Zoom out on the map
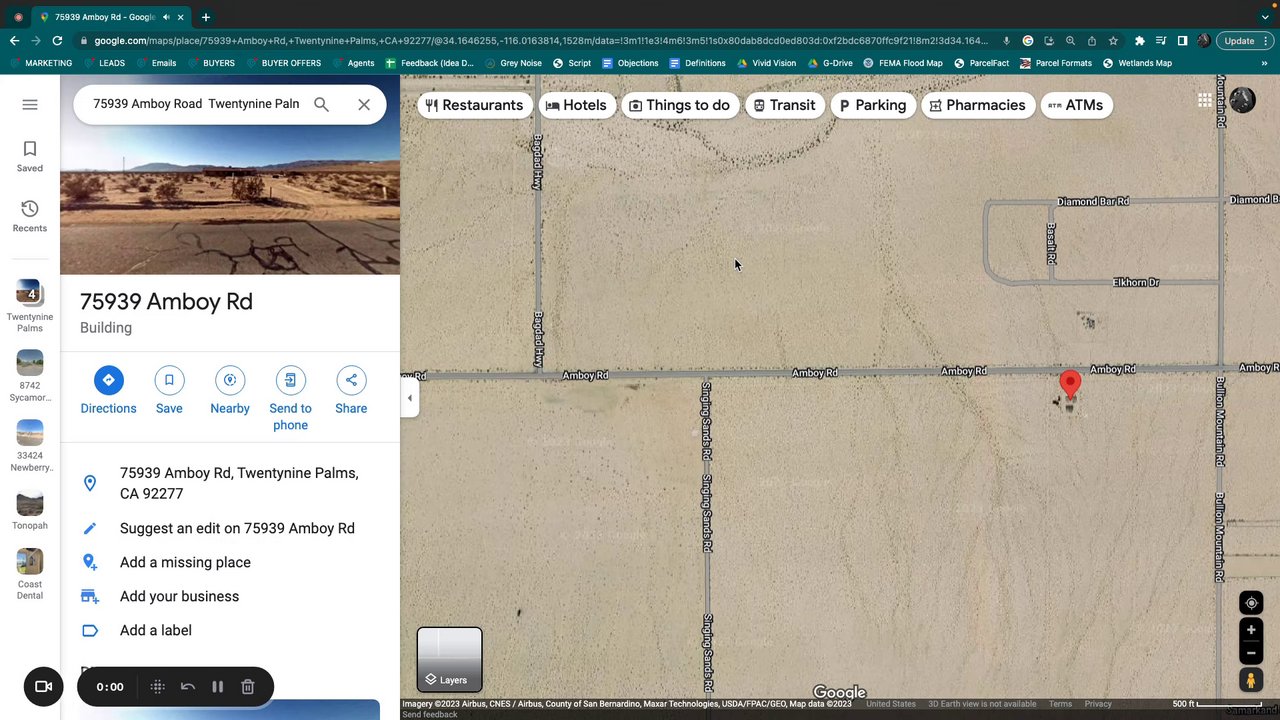The height and width of the screenshot is (720, 1280). coord(1251,653)
